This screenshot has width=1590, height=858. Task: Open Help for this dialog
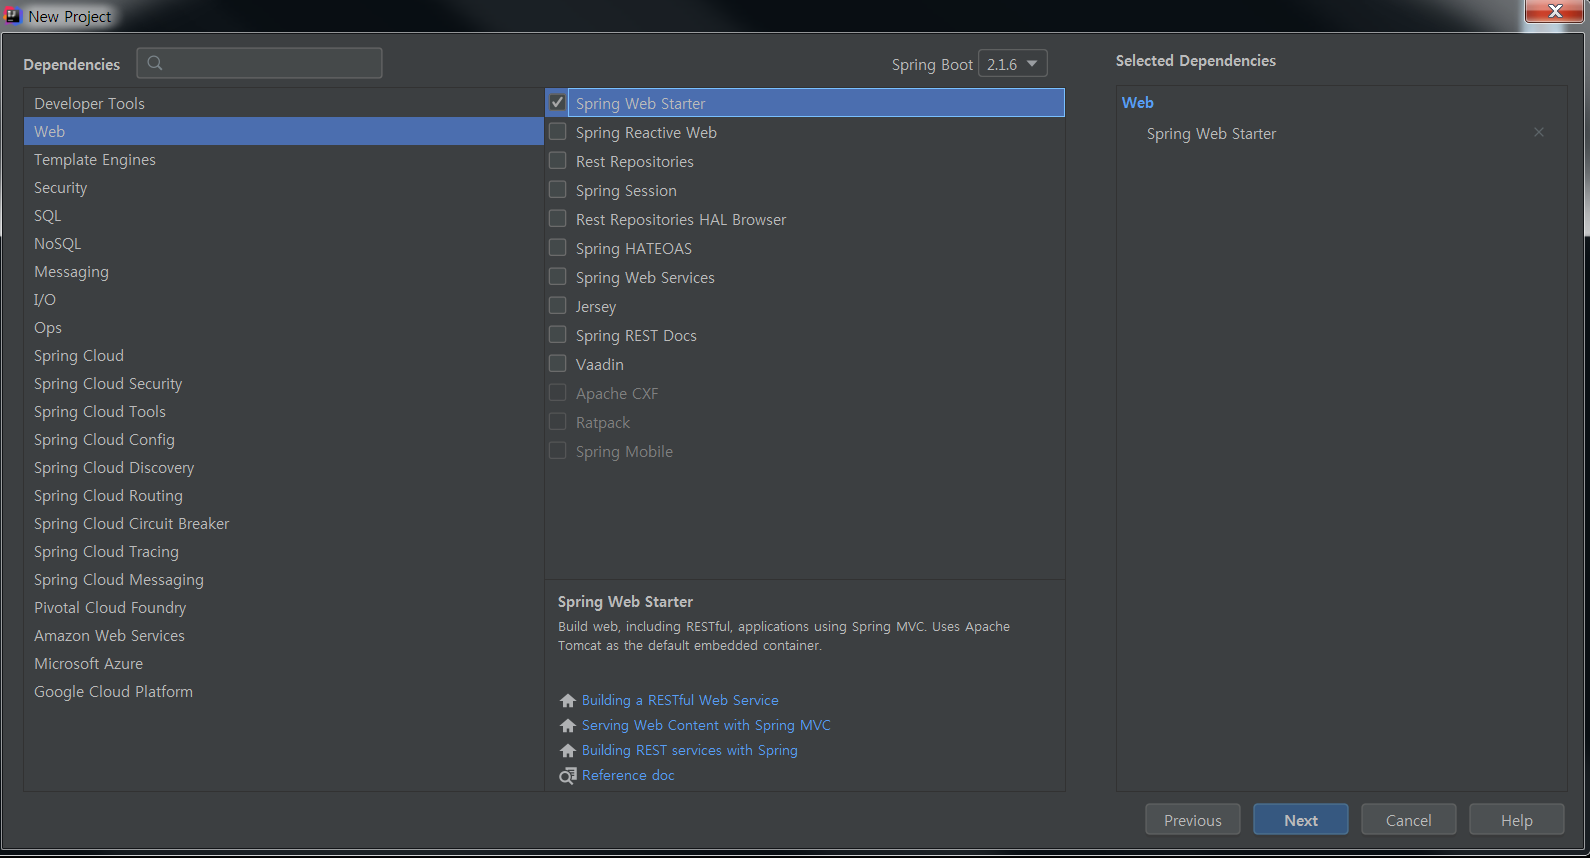(1517, 819)
